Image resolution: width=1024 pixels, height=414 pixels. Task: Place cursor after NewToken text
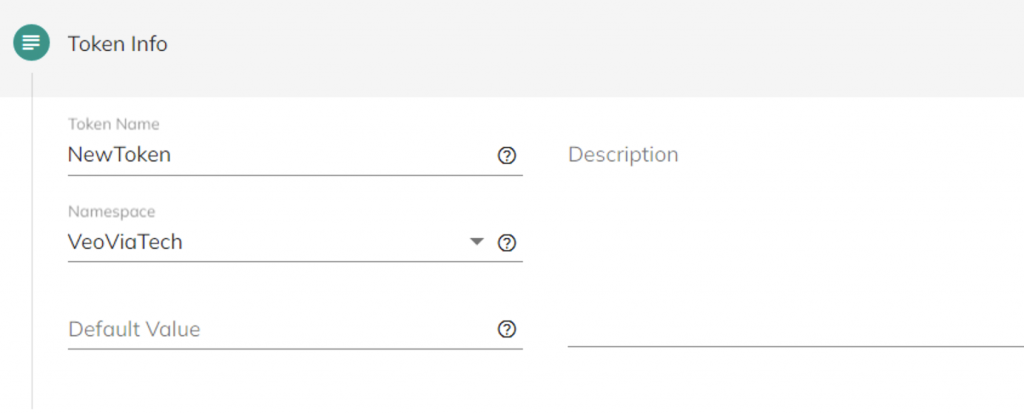coord(172,155)
